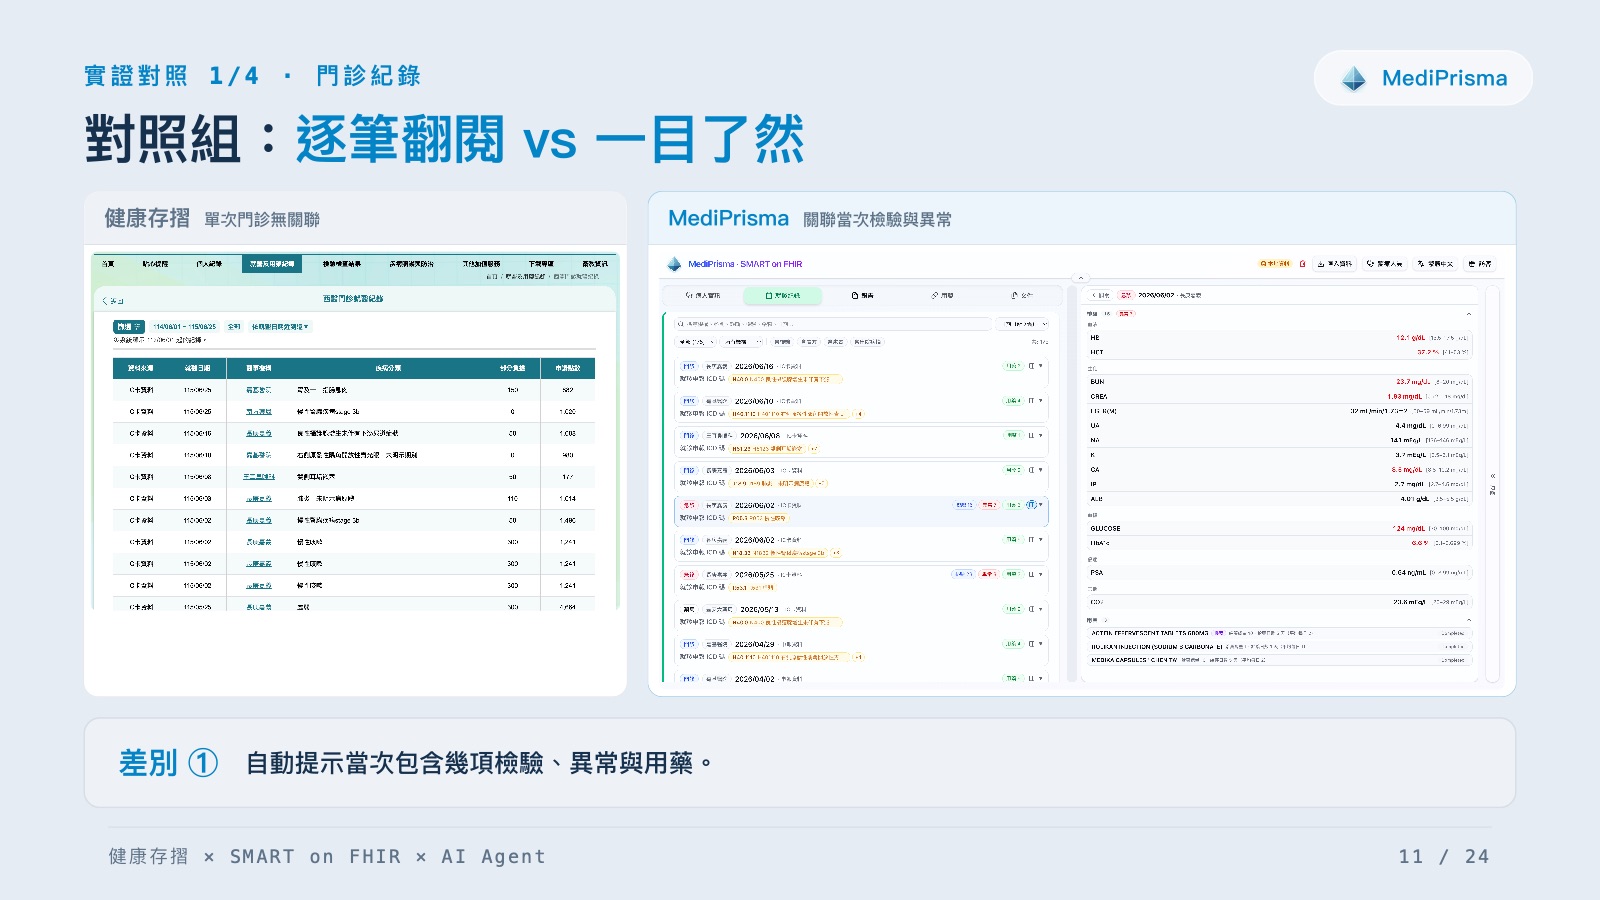Select the 2026/06/10 encounter card
1600x900 pixels.
tap(861, 407)
